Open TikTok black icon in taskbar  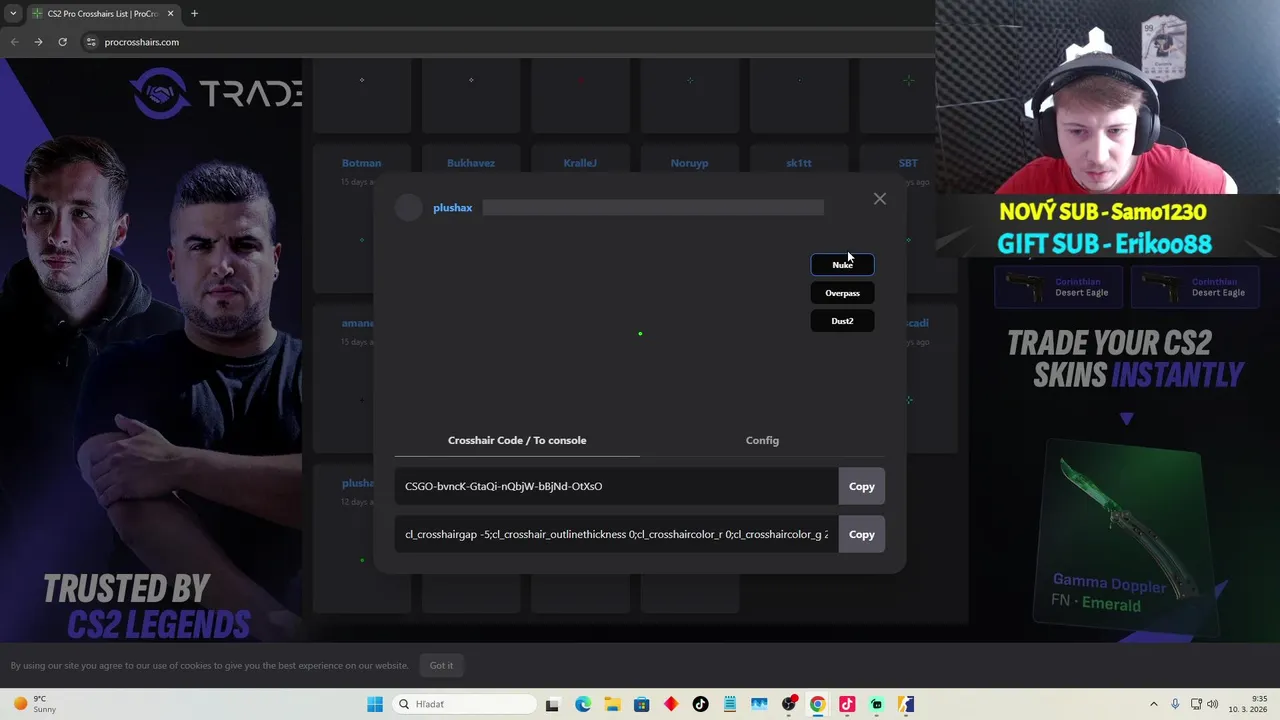(x=700, y=704)
